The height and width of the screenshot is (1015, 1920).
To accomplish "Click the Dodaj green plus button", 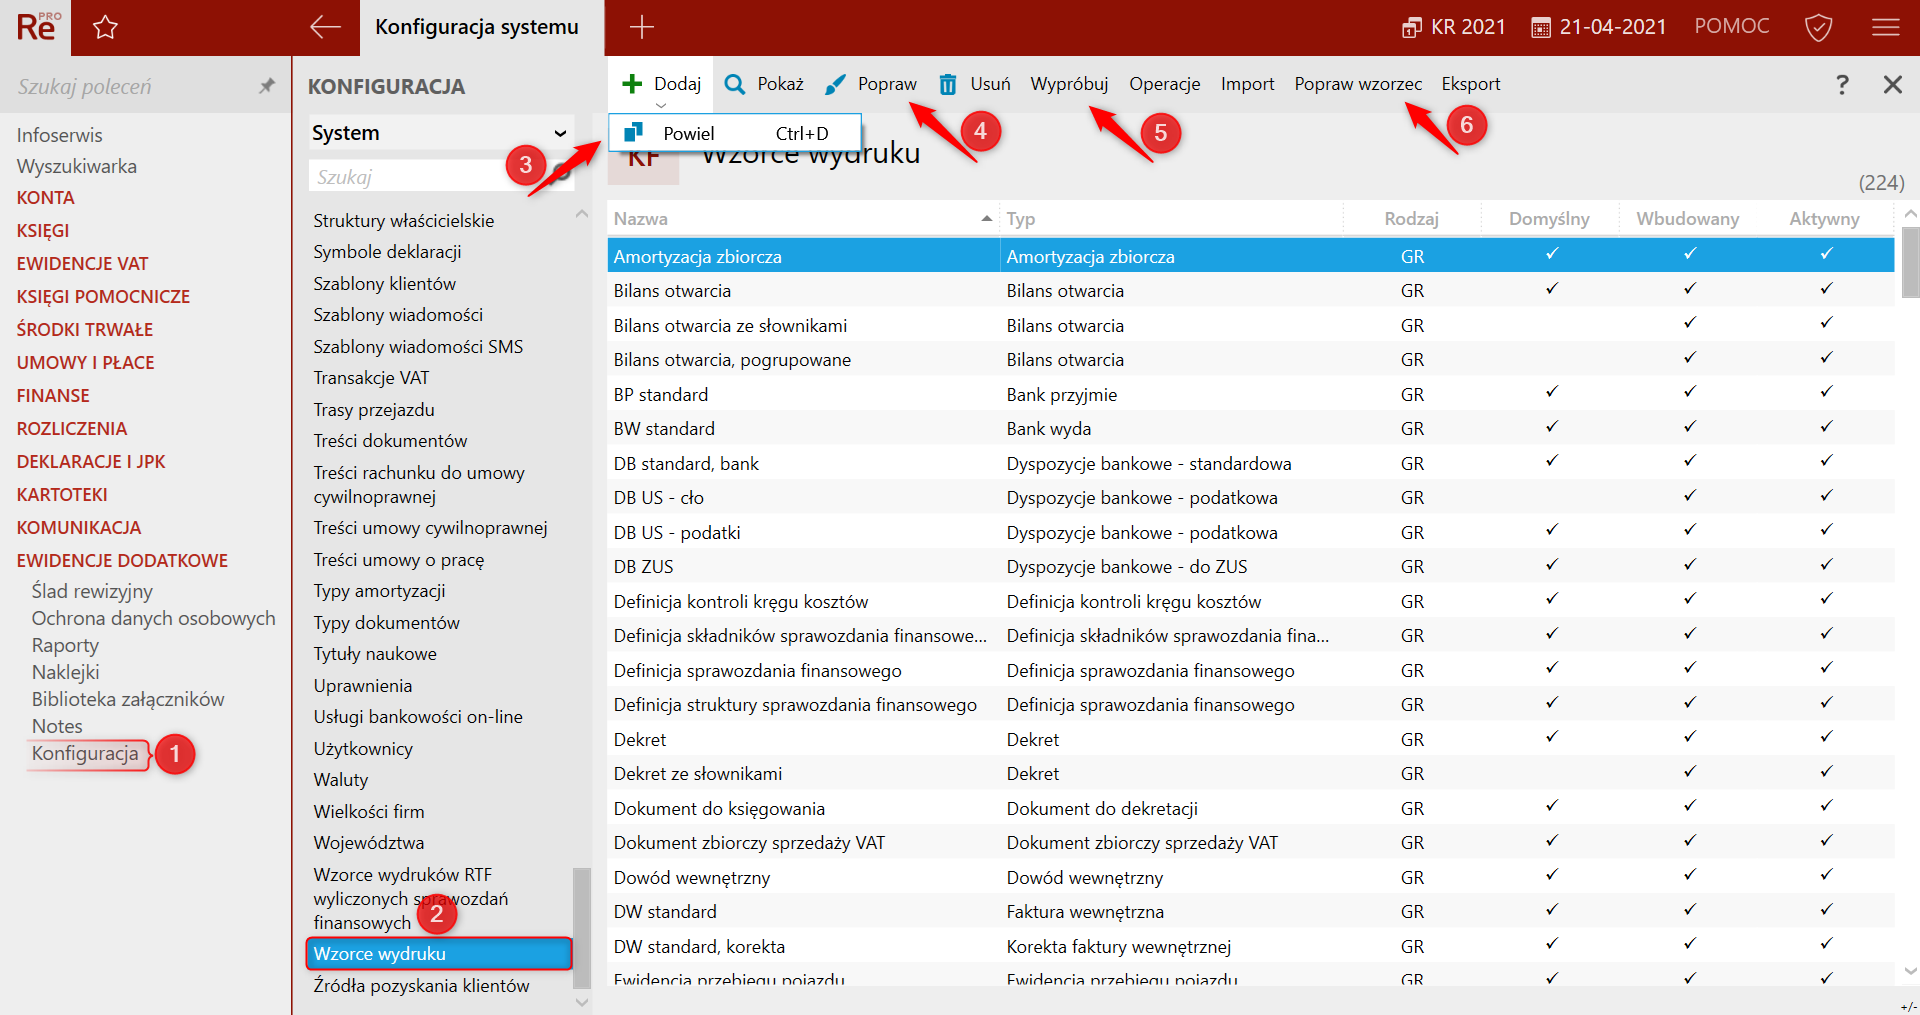I will [661, 84].
